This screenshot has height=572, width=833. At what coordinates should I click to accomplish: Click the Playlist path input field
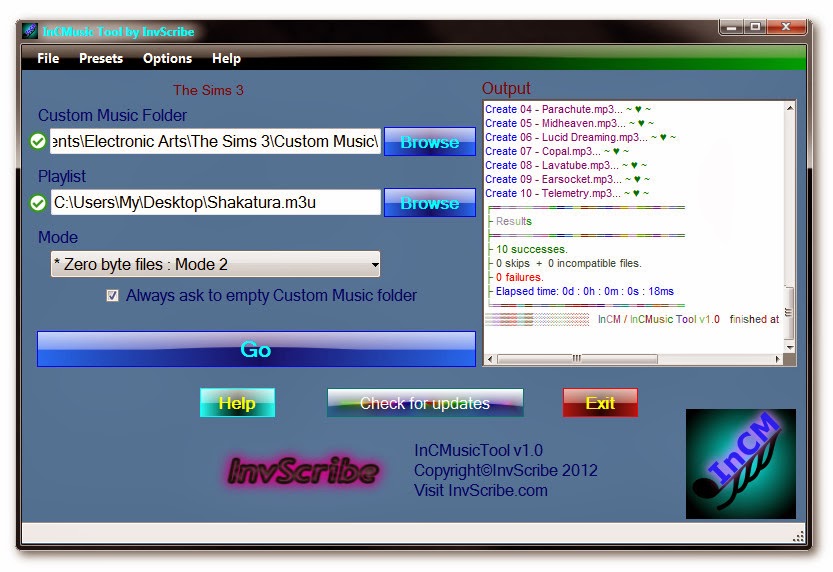click(215, 202)
